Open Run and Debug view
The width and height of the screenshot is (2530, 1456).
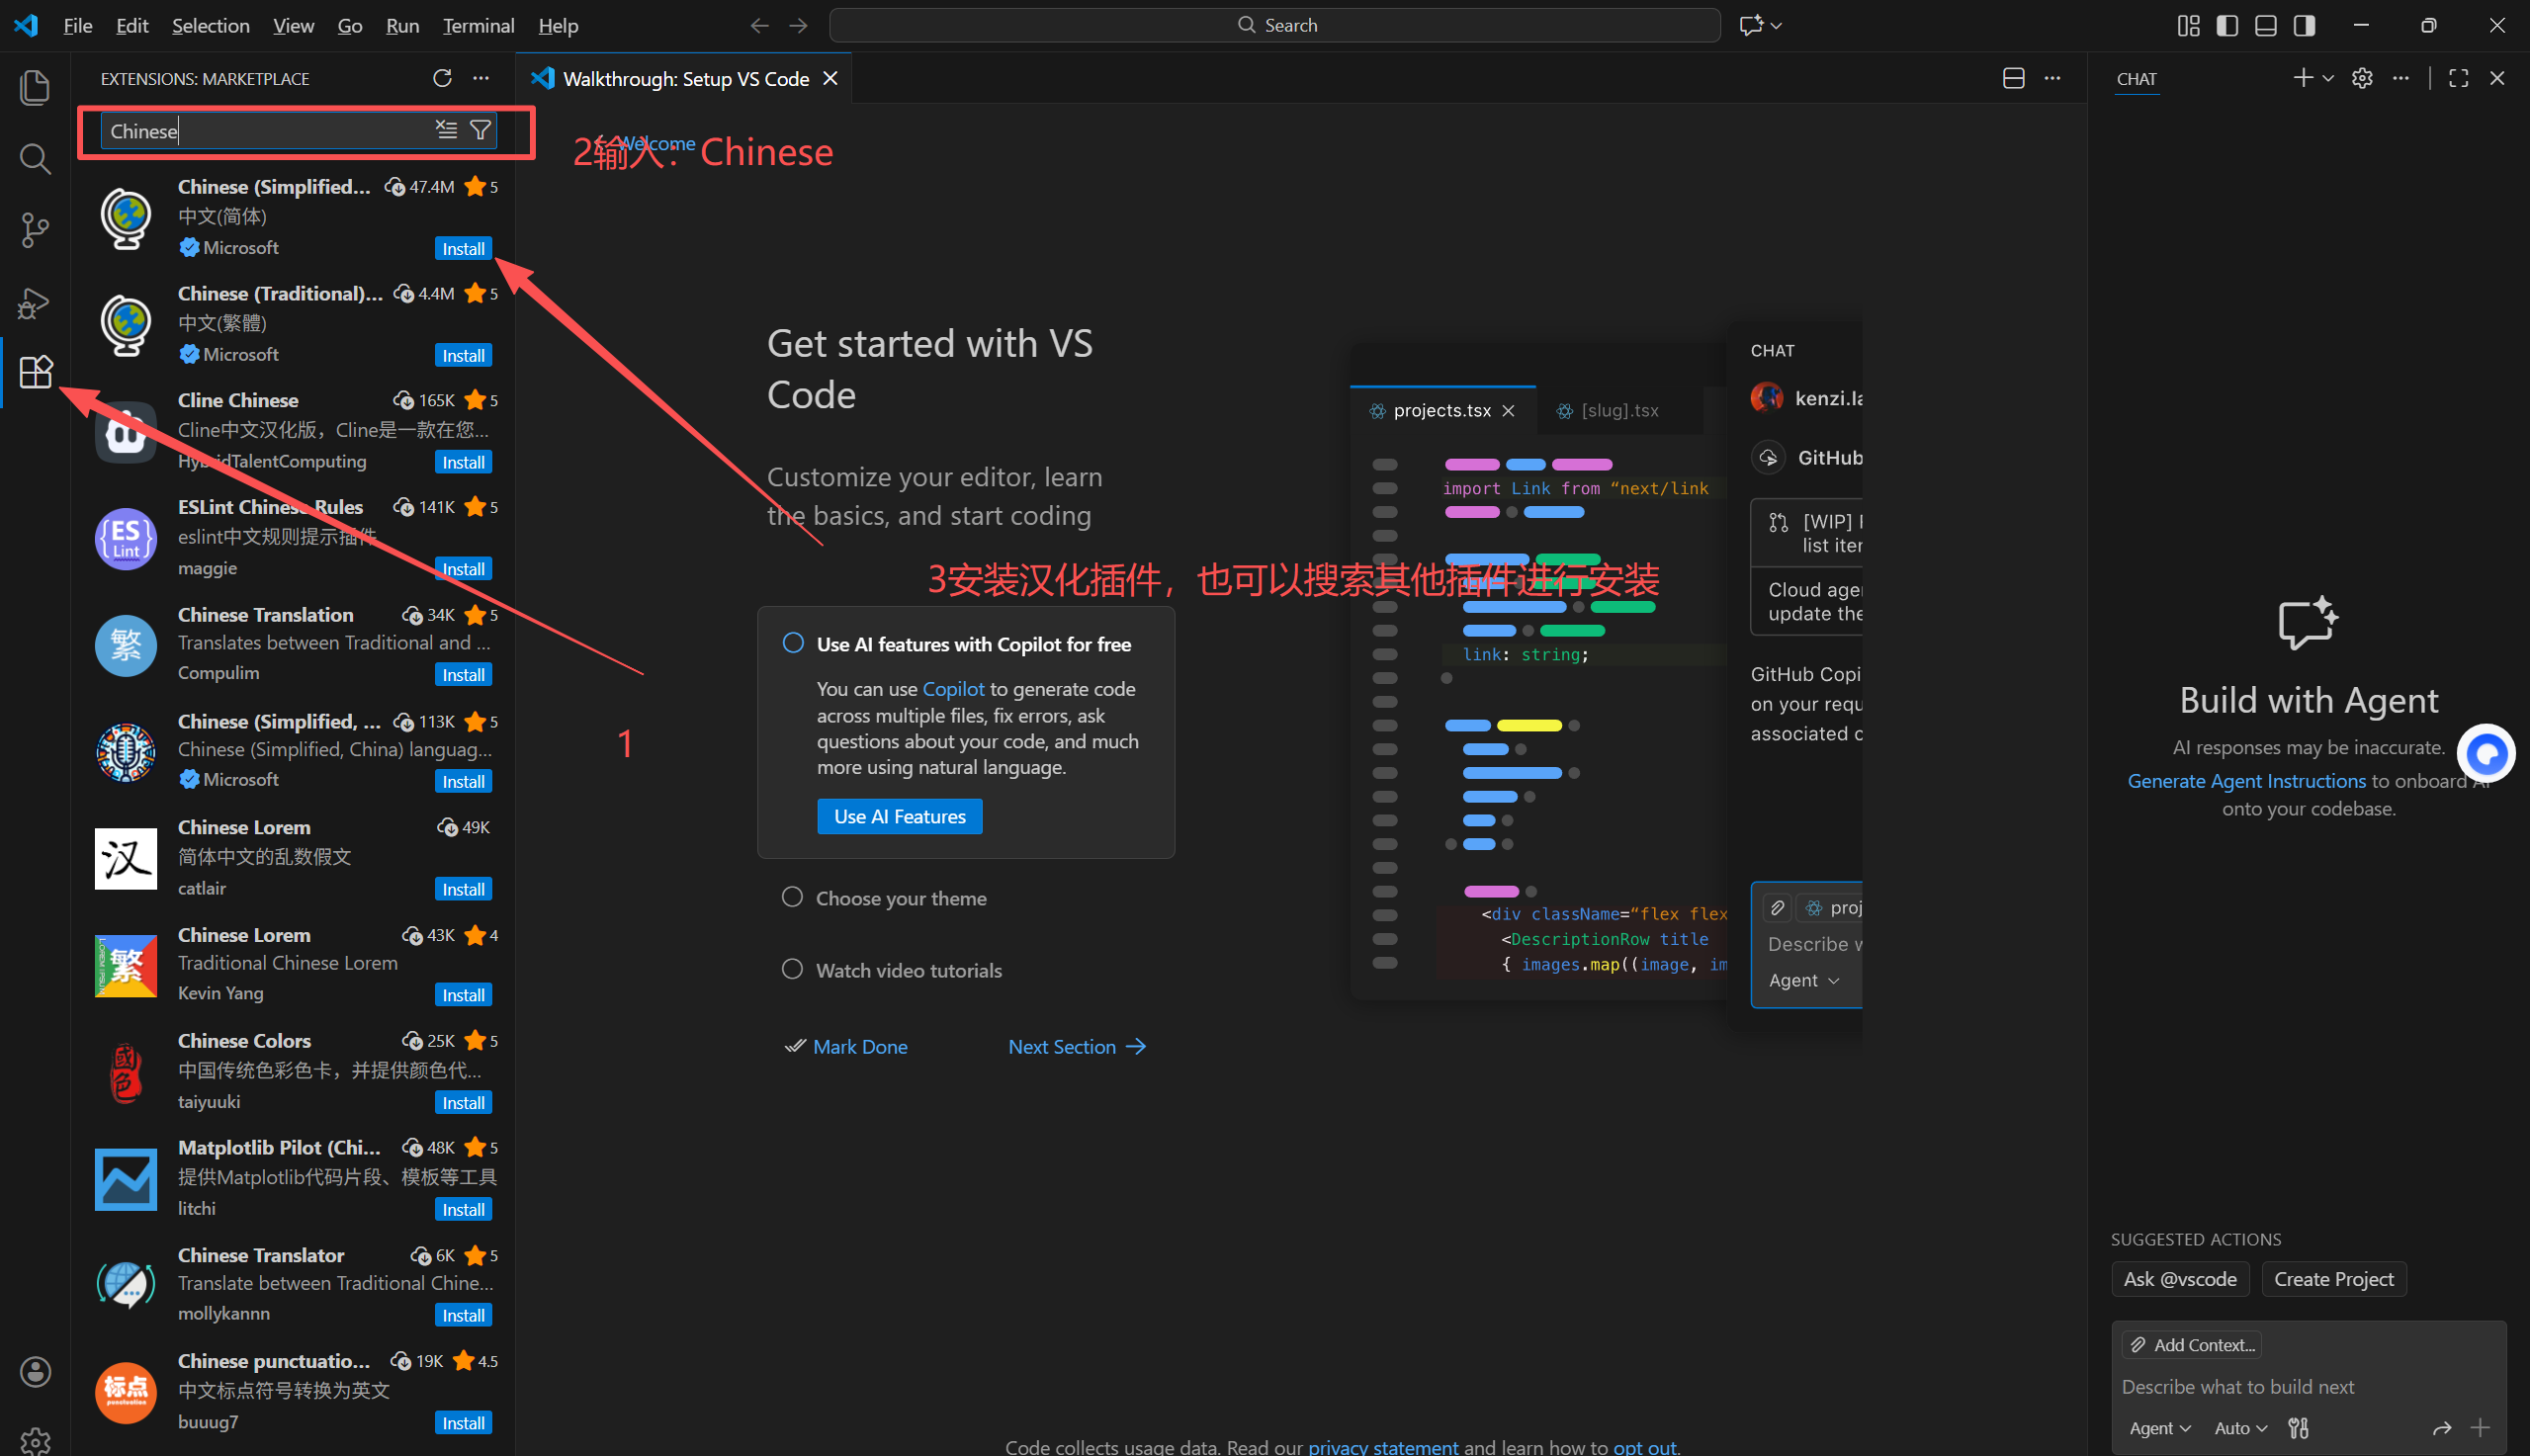pos(35,302)
